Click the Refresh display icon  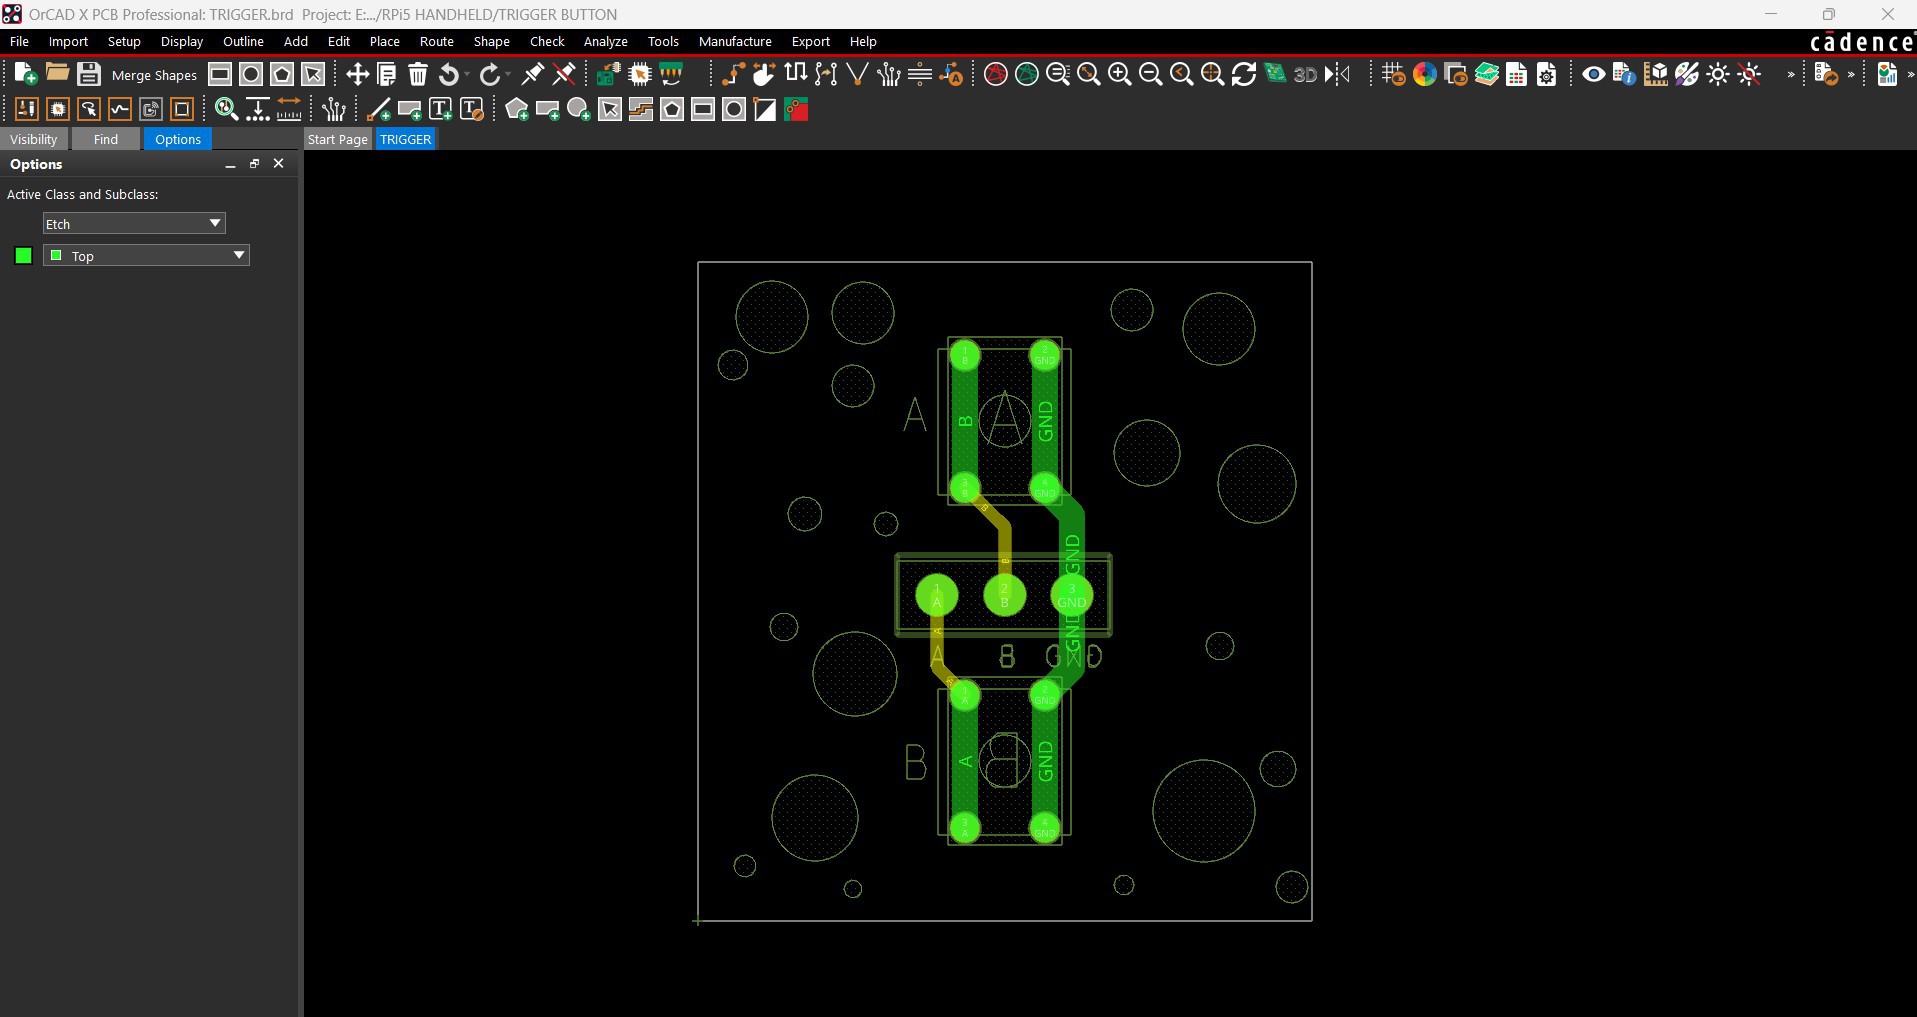pyautogui.click(x=1243, y=74)
